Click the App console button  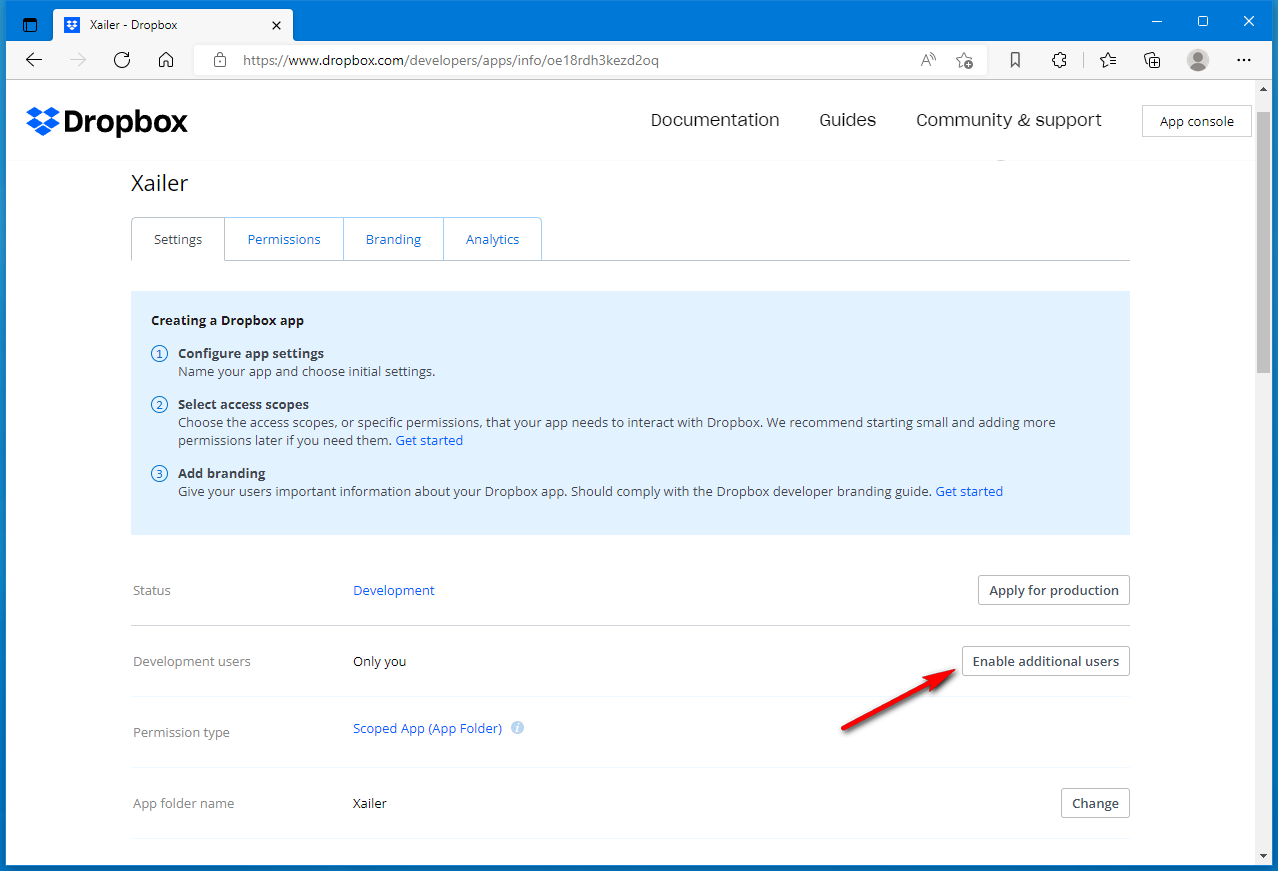(x=1196, y=121)
